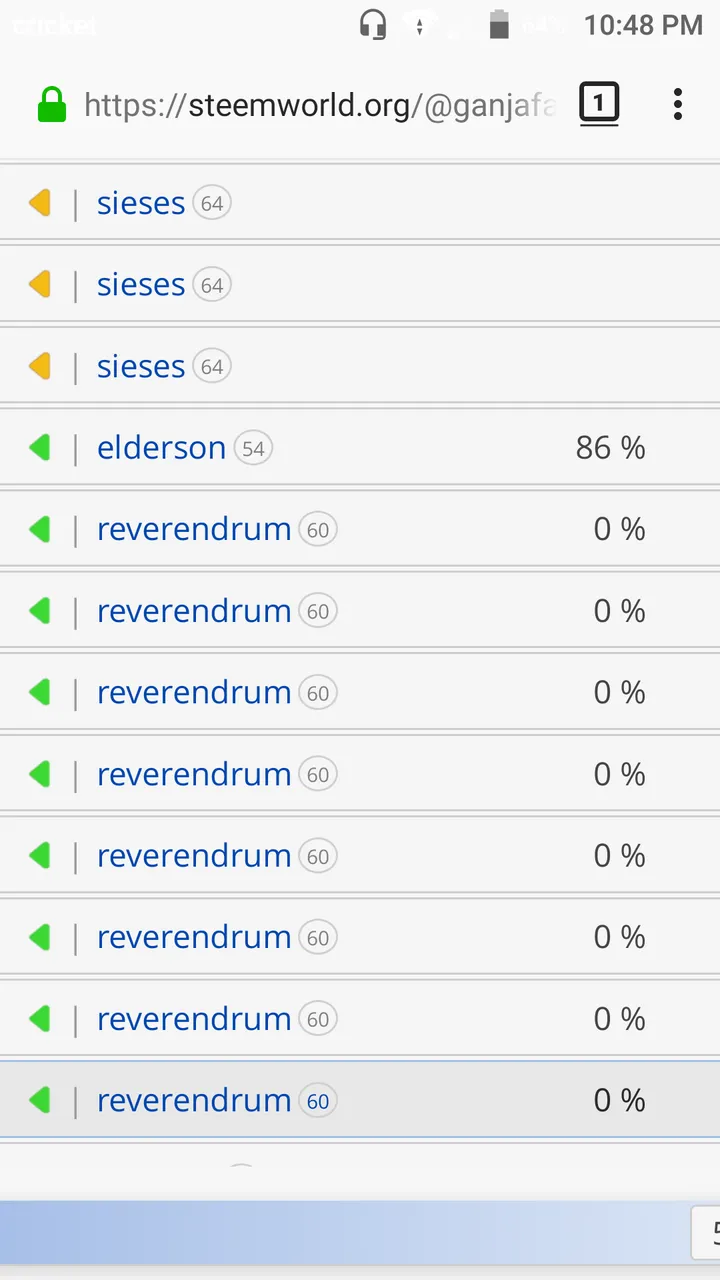Click the 54 reputation badge next to elderson
This screenshot has height=1280, width=720.
tap(253, 449)
